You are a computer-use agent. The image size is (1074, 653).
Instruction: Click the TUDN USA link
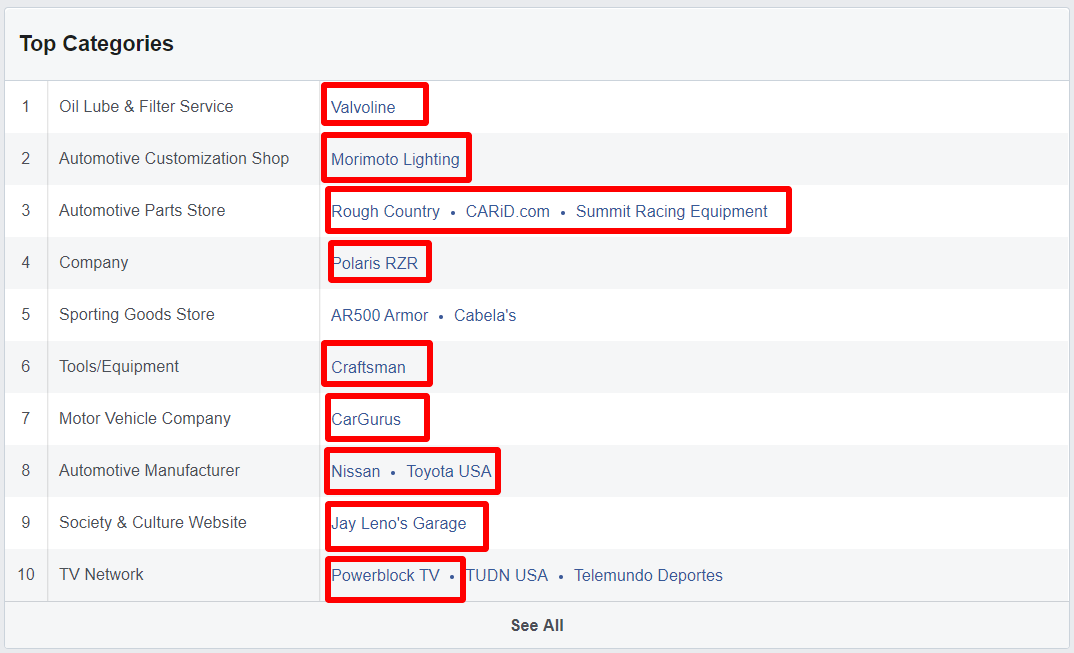[x=507, y=576]
